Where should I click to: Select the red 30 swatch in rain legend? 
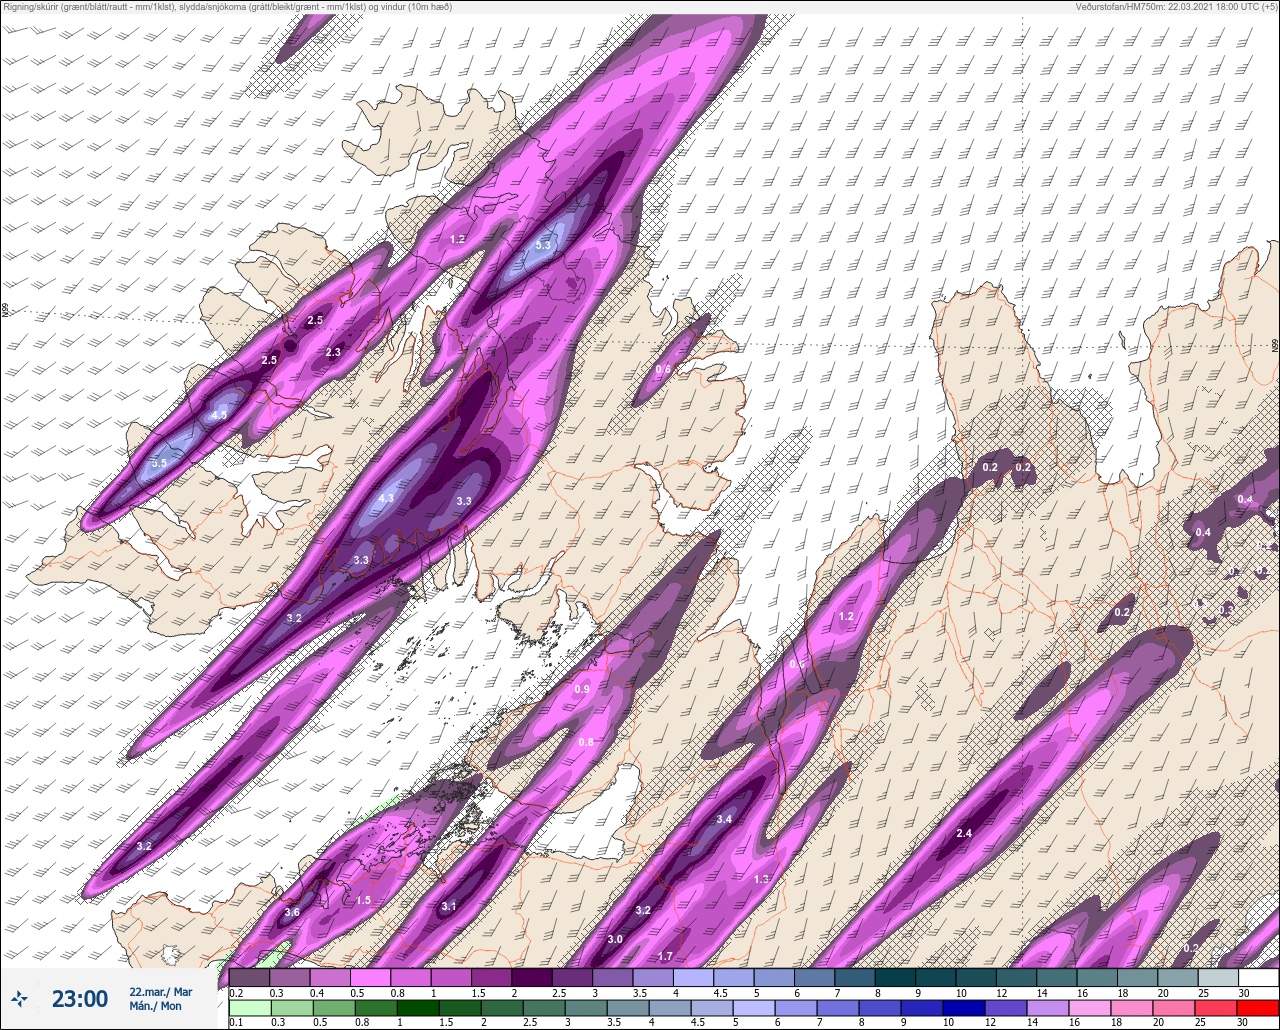coord(1258,1008)
